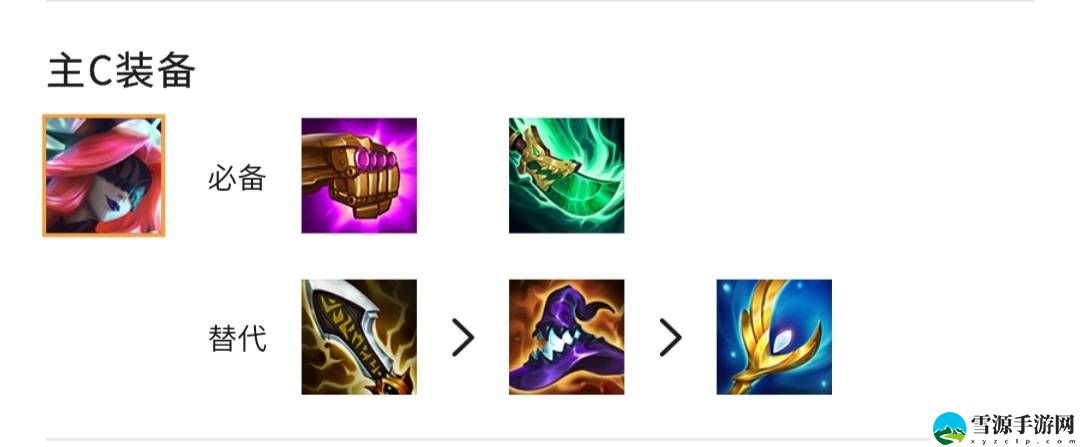This screenshot has width=1080, height=447.
Task: Click the 主C装备 section heading
Action: (121, 71)
